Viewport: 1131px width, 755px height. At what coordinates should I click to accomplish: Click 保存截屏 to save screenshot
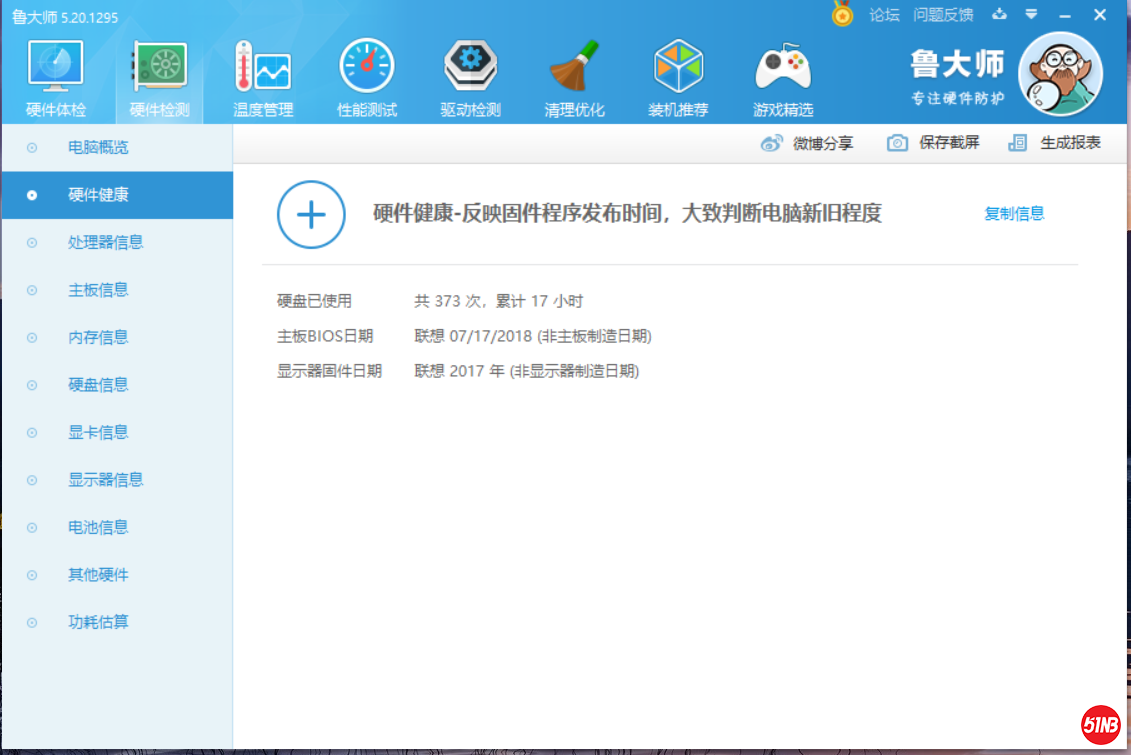click(934, 143)
